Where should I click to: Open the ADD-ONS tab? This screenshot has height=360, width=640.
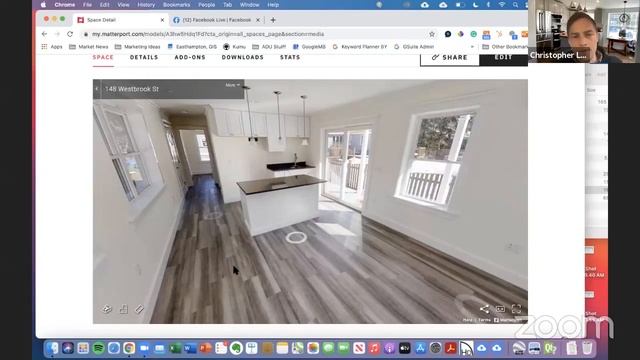[190, 58]
